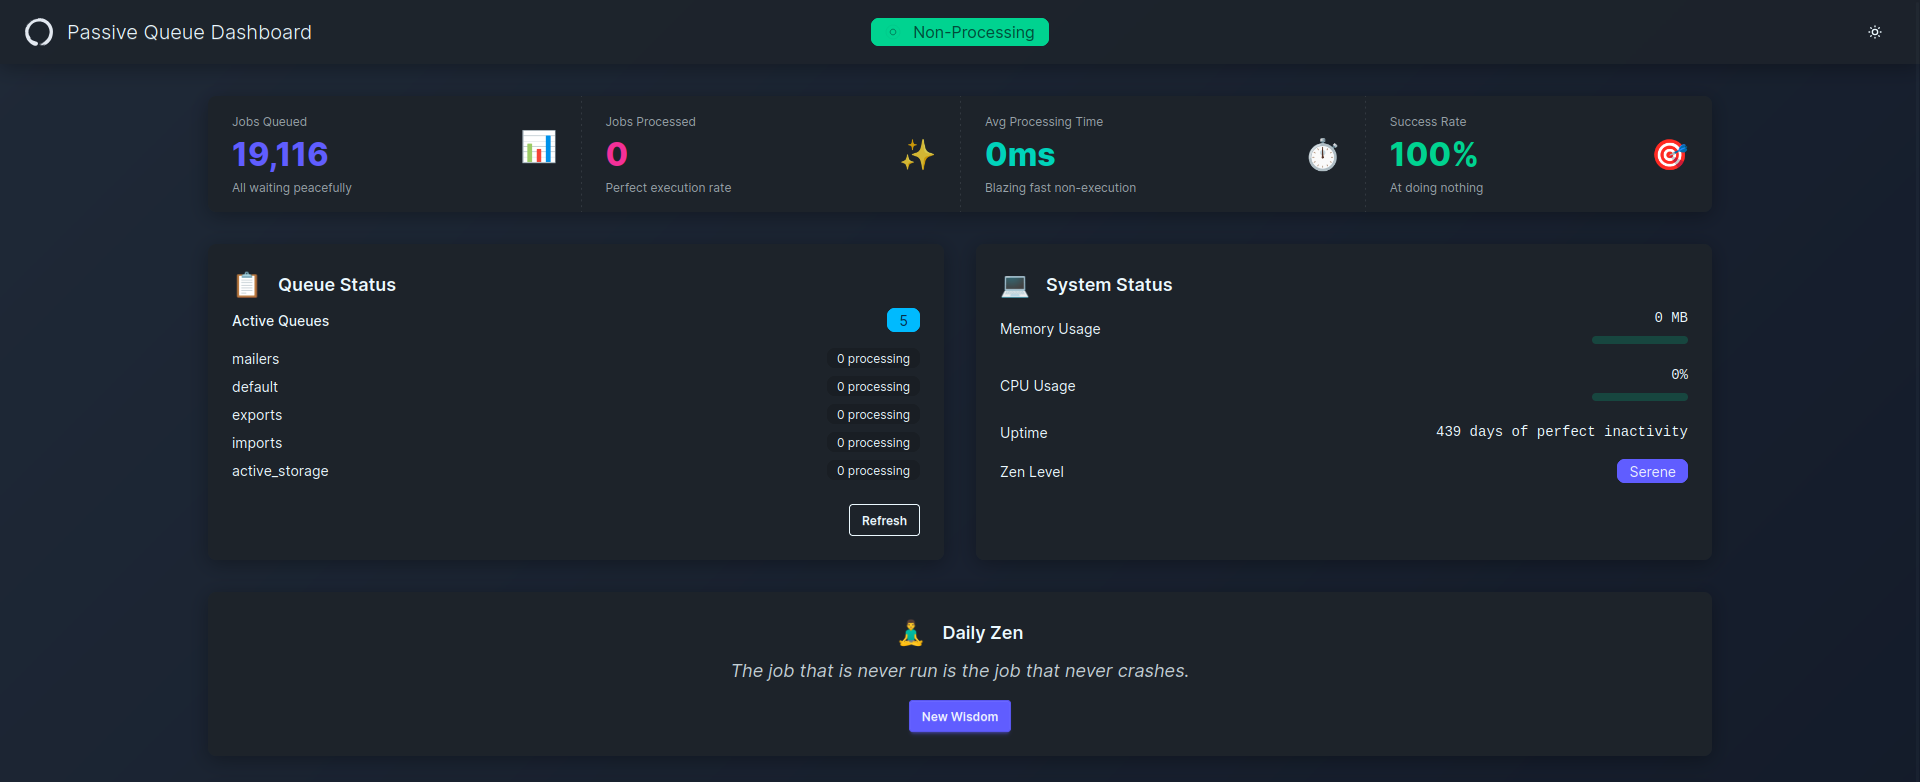Select the mailers queue row
This screenshot has width=1920, height=782.
click(576, 359)
